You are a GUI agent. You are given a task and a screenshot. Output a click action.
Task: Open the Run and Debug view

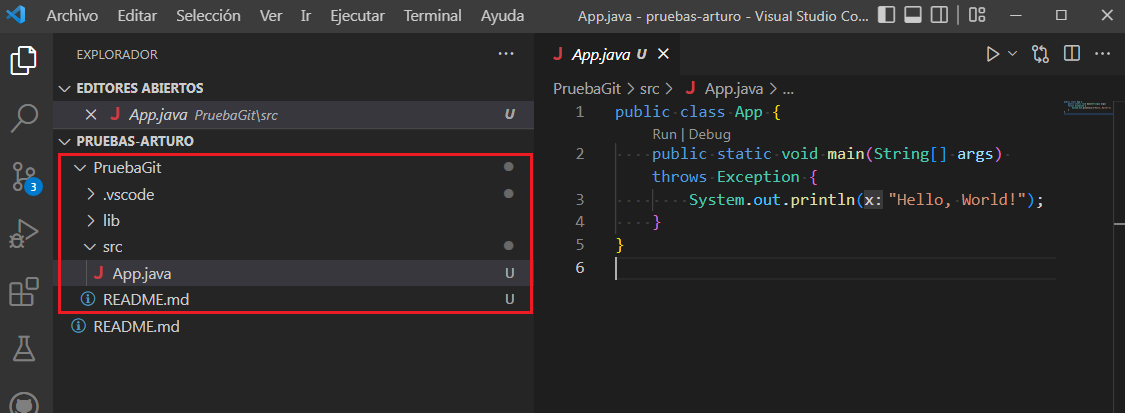[x=24, y=234]
